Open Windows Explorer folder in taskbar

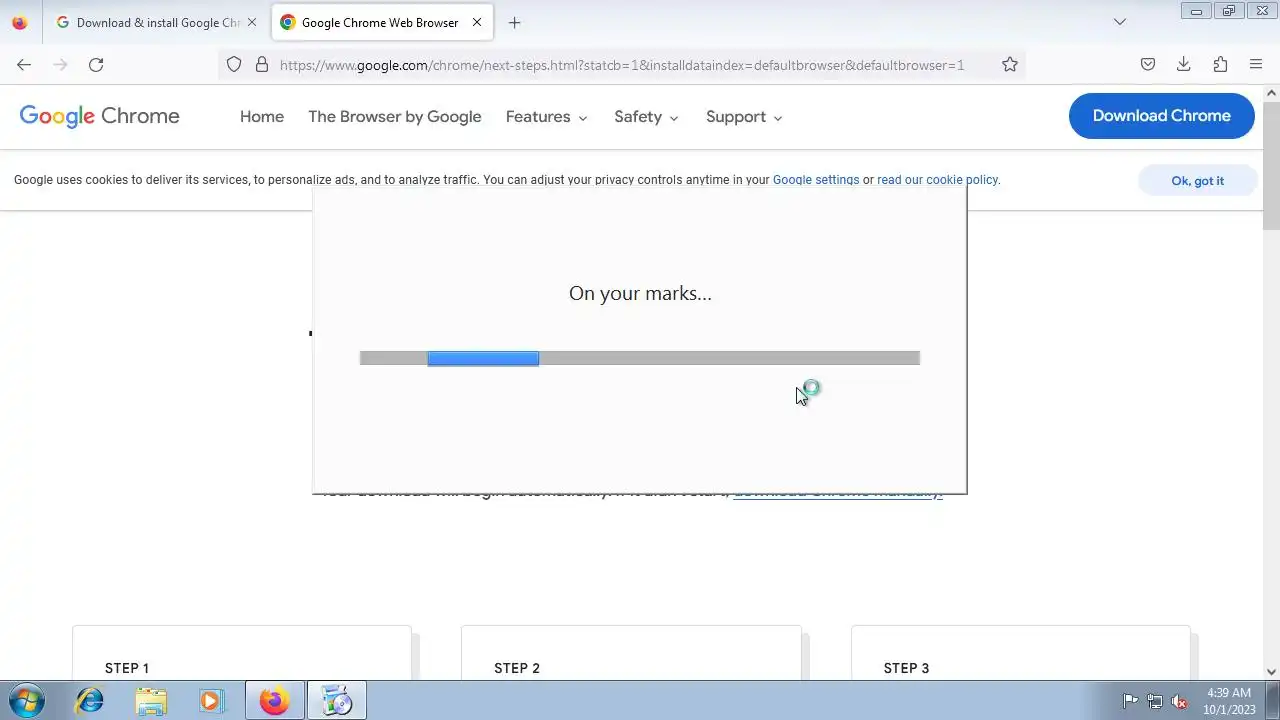(x=151, y=701)
